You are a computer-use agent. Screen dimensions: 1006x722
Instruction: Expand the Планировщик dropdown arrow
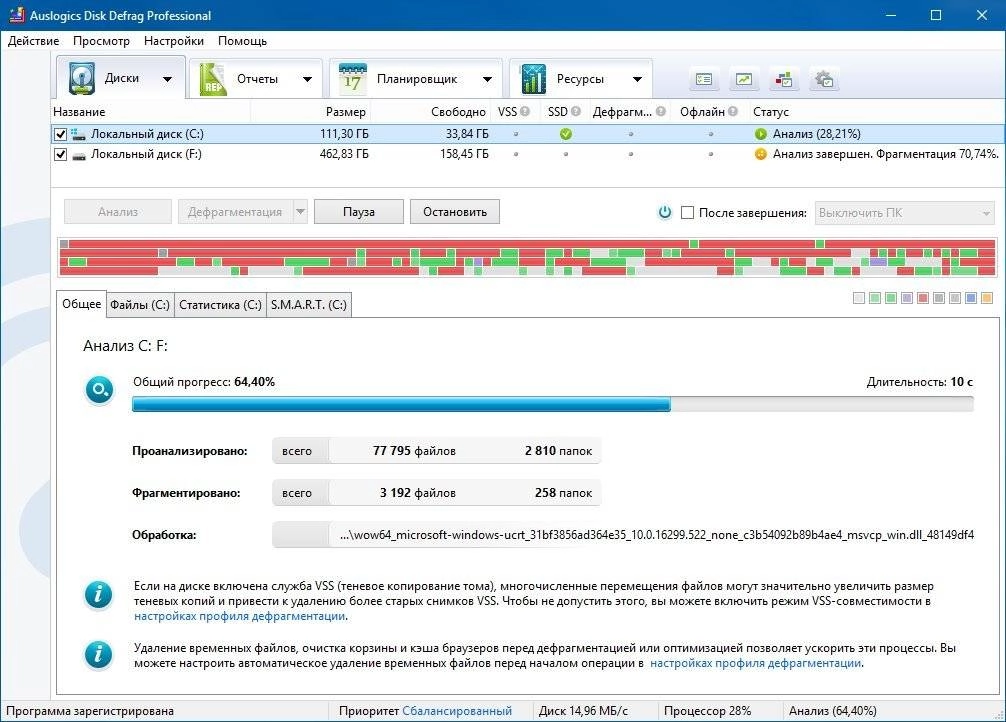488,80
